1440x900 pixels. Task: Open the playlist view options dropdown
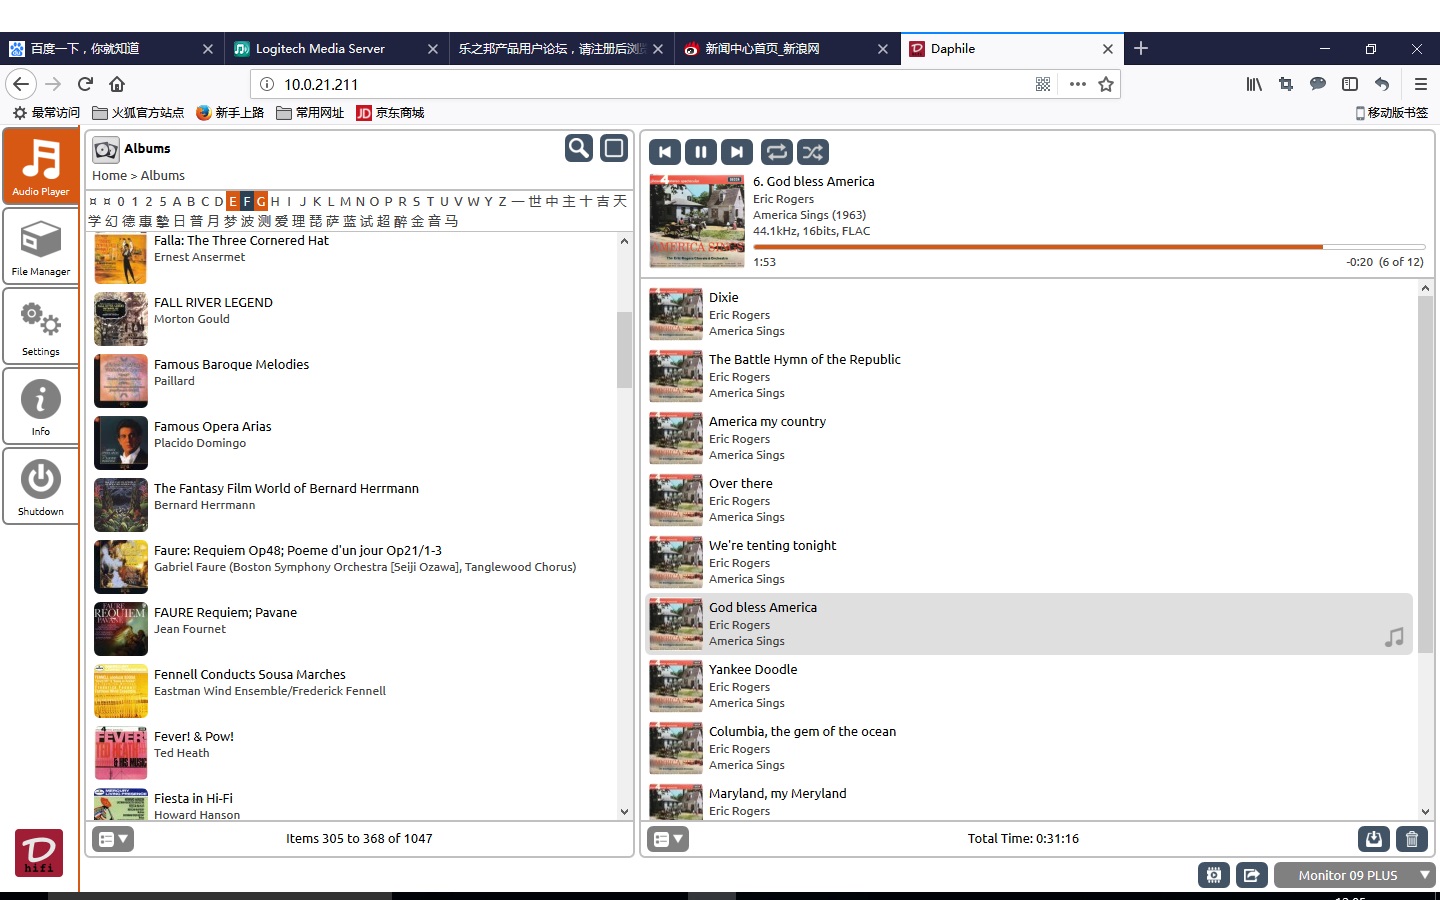pyautogui.click(x=668, y=839)
